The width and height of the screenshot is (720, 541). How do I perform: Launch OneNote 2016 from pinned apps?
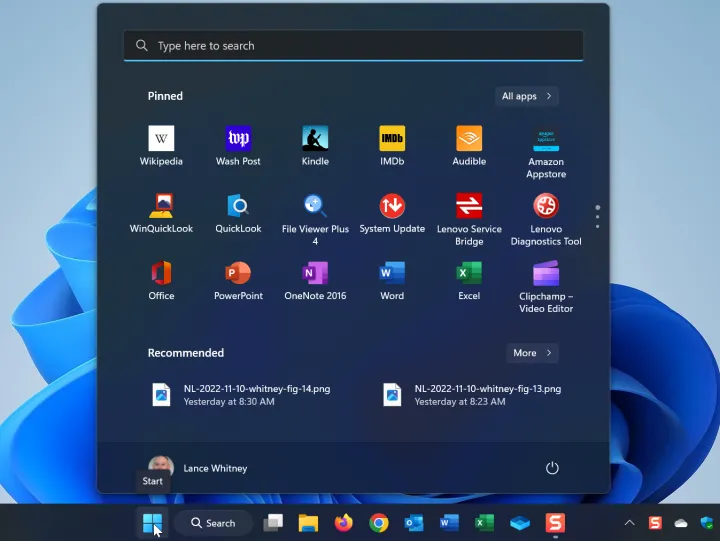(x=315, y=274)
